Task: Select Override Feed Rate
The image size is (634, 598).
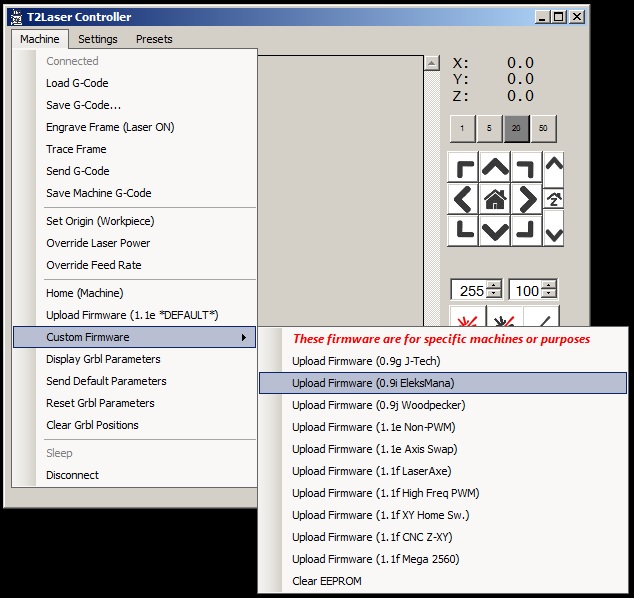Action: click(134, 265)
